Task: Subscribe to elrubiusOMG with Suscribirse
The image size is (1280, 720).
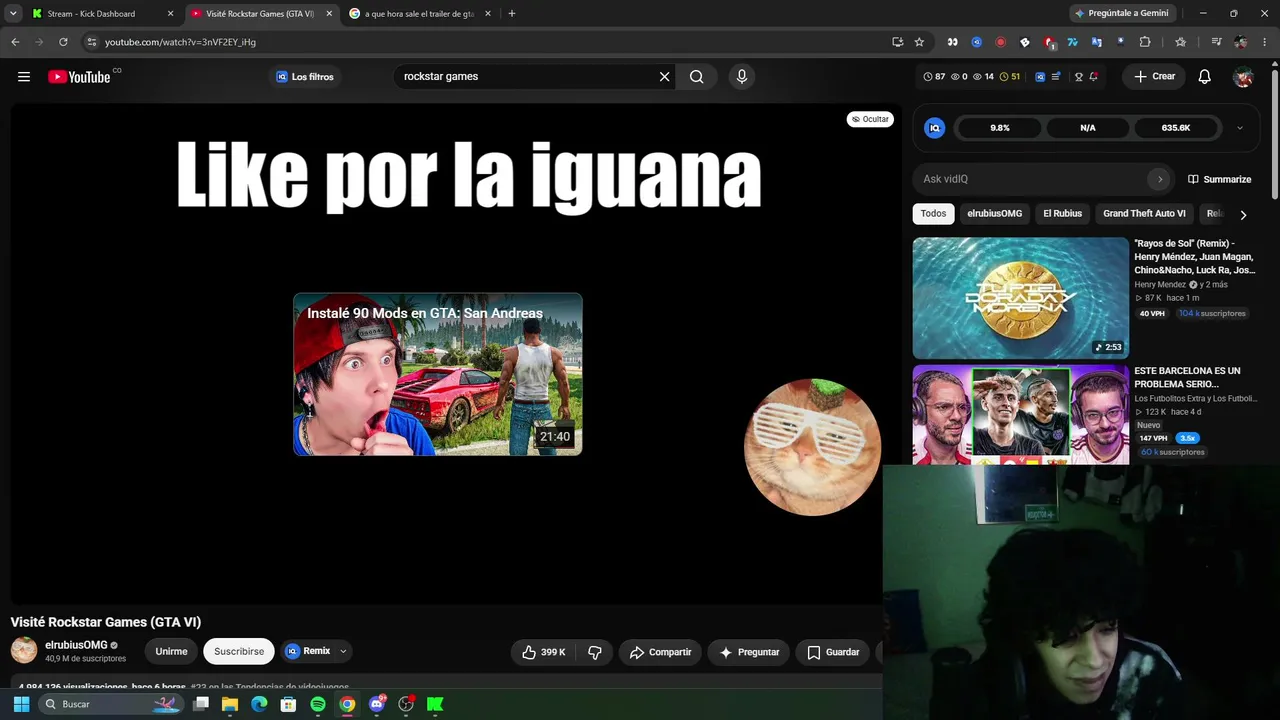Action: point(239,651)
